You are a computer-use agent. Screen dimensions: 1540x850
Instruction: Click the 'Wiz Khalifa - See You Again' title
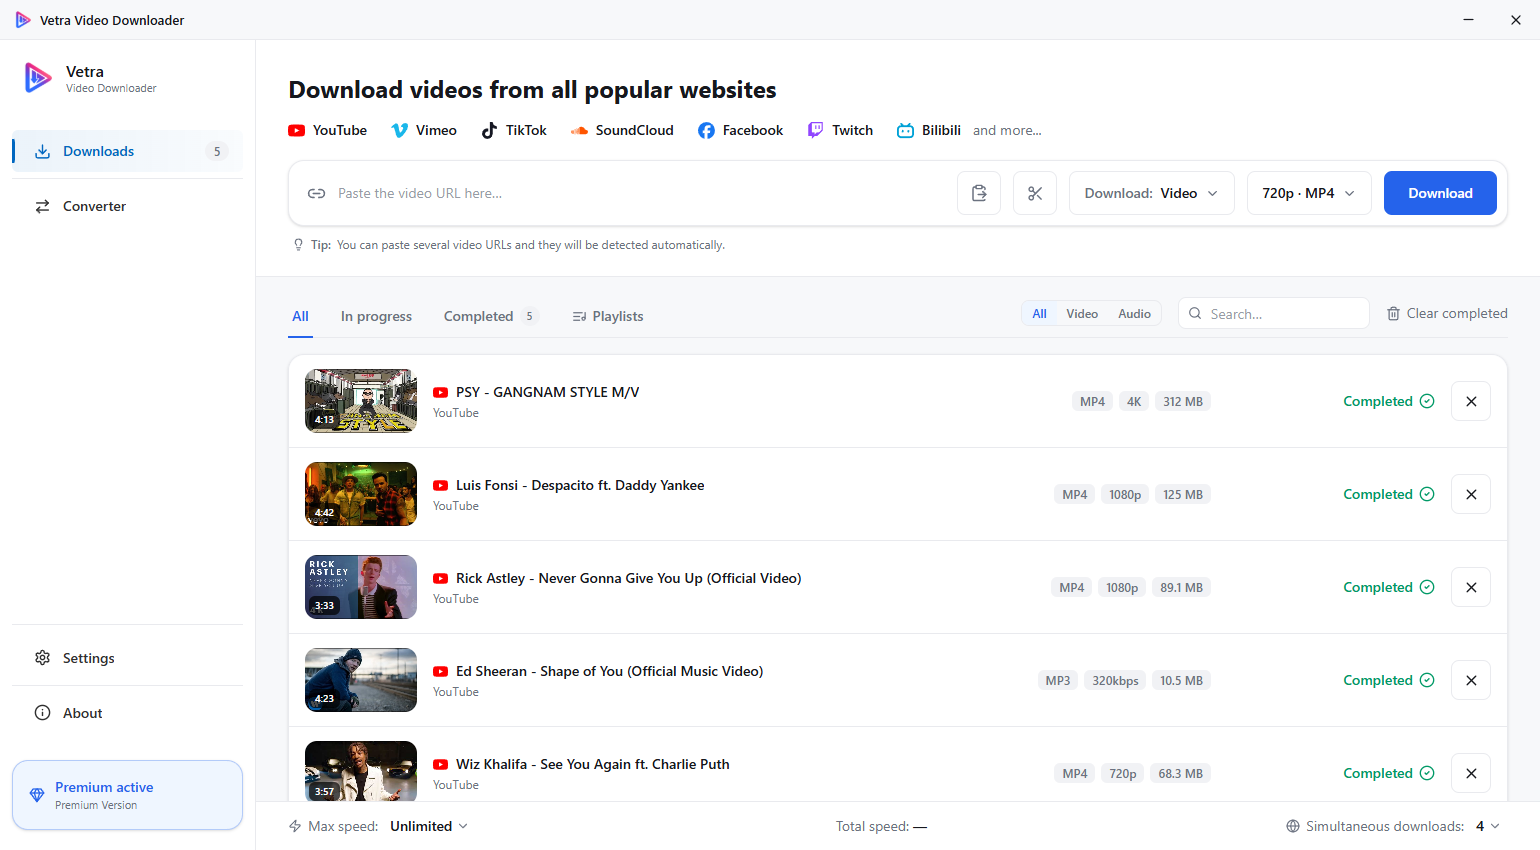[x=593, y=764]
